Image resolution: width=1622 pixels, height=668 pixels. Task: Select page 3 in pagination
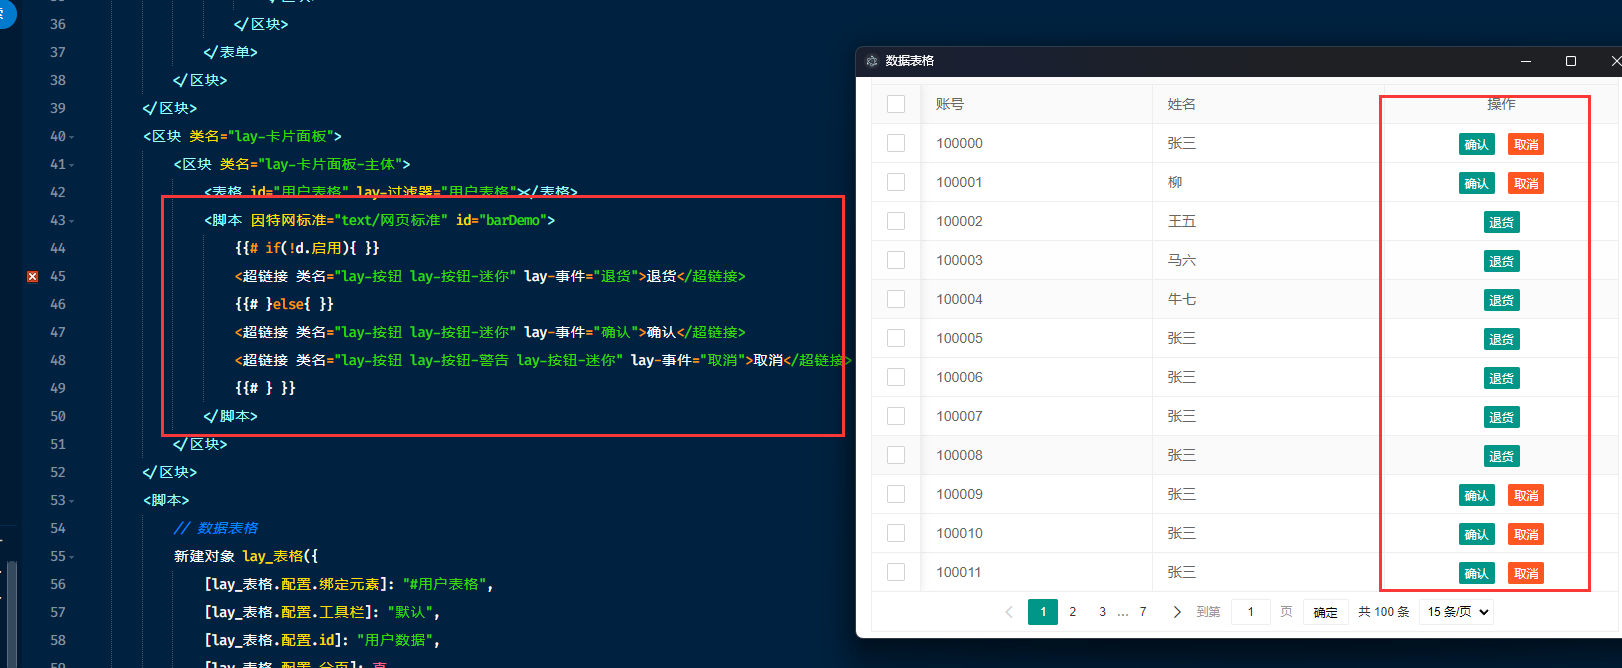1102,612
